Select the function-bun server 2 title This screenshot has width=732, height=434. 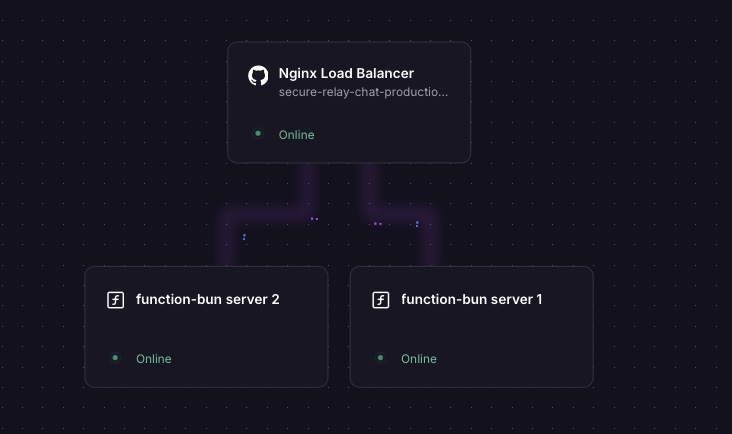coord(207,299)
